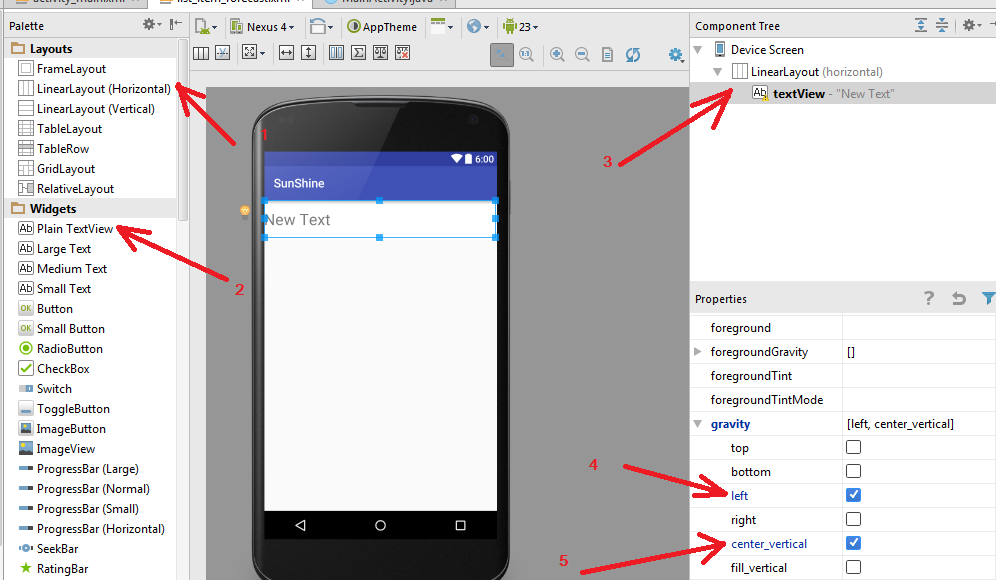The width and height of the screenshot is (996, 580).
Task: Toggle the baseline alignment icon
Action: click(x=222, y=53)
